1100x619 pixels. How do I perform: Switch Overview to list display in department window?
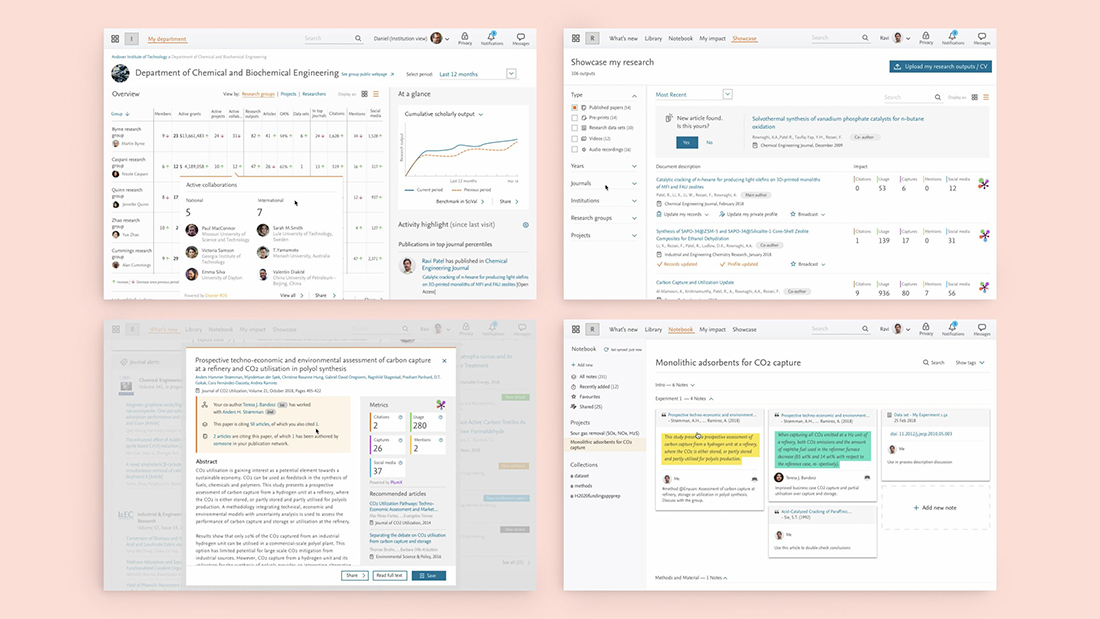tap(376, 94)
